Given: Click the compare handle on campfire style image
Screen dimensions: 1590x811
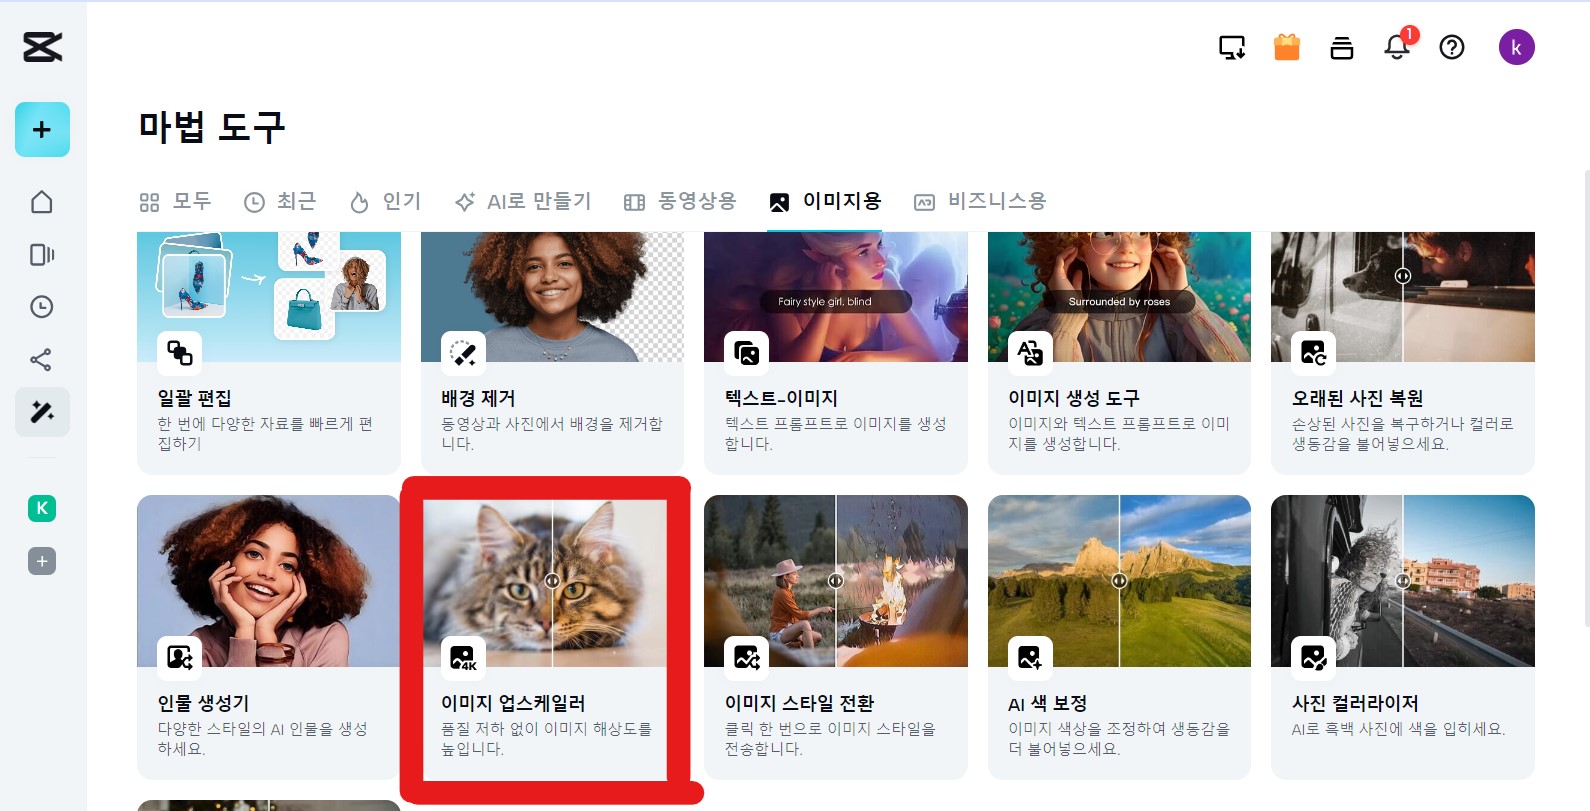Looking at the screenshot, I should tap(836, 580).
